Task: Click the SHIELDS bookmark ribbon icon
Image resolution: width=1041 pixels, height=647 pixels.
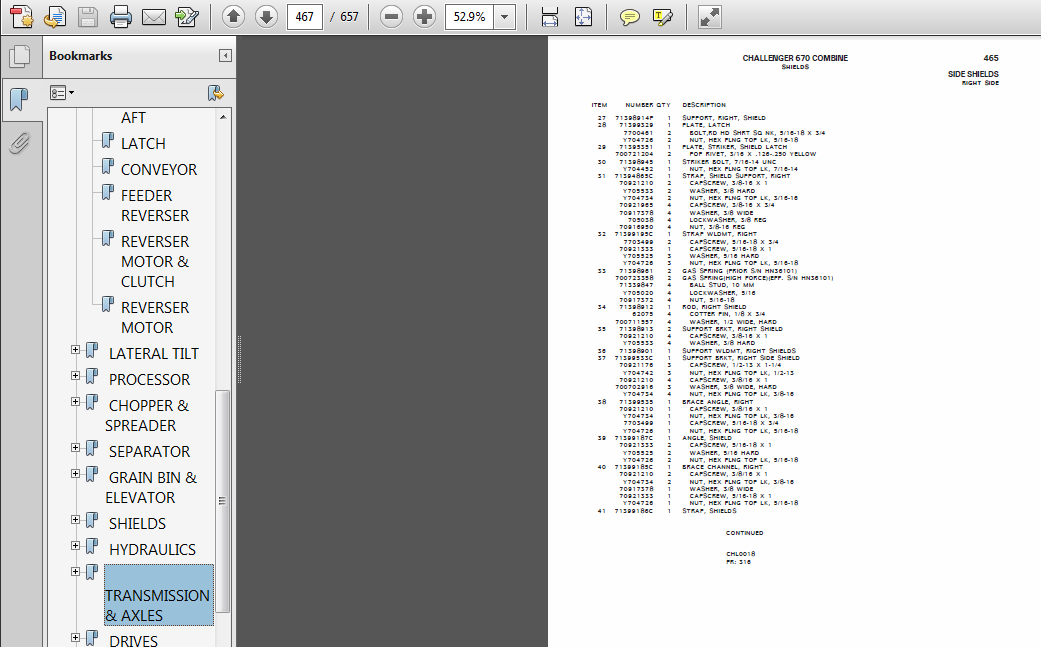Action: point(92,520)
